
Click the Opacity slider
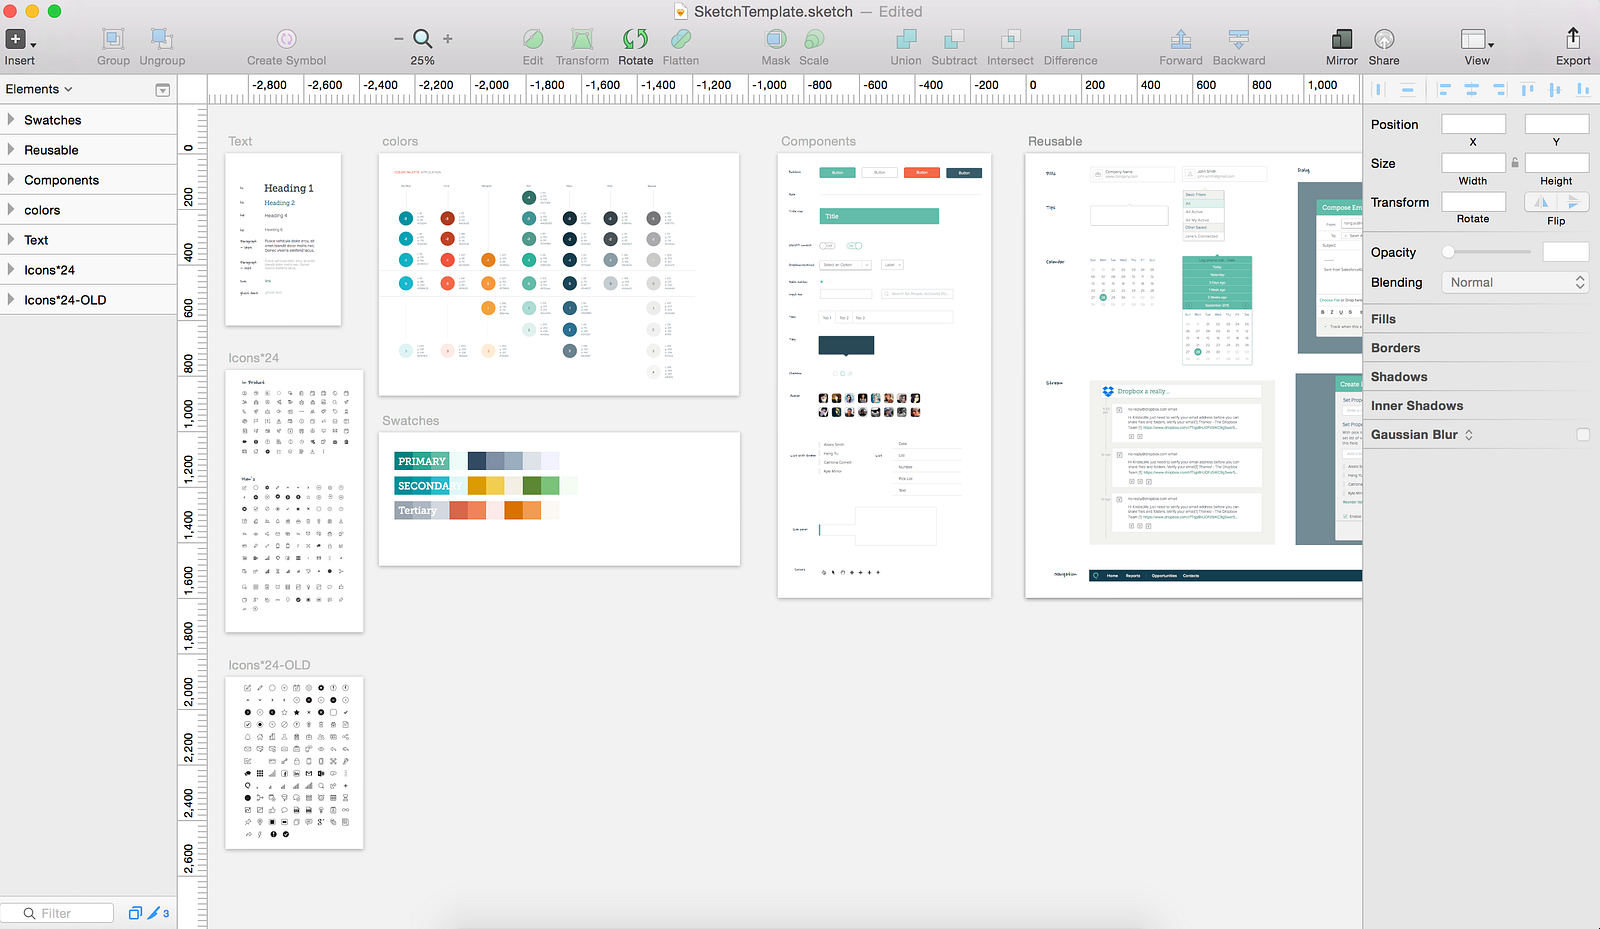point(1488,252)
